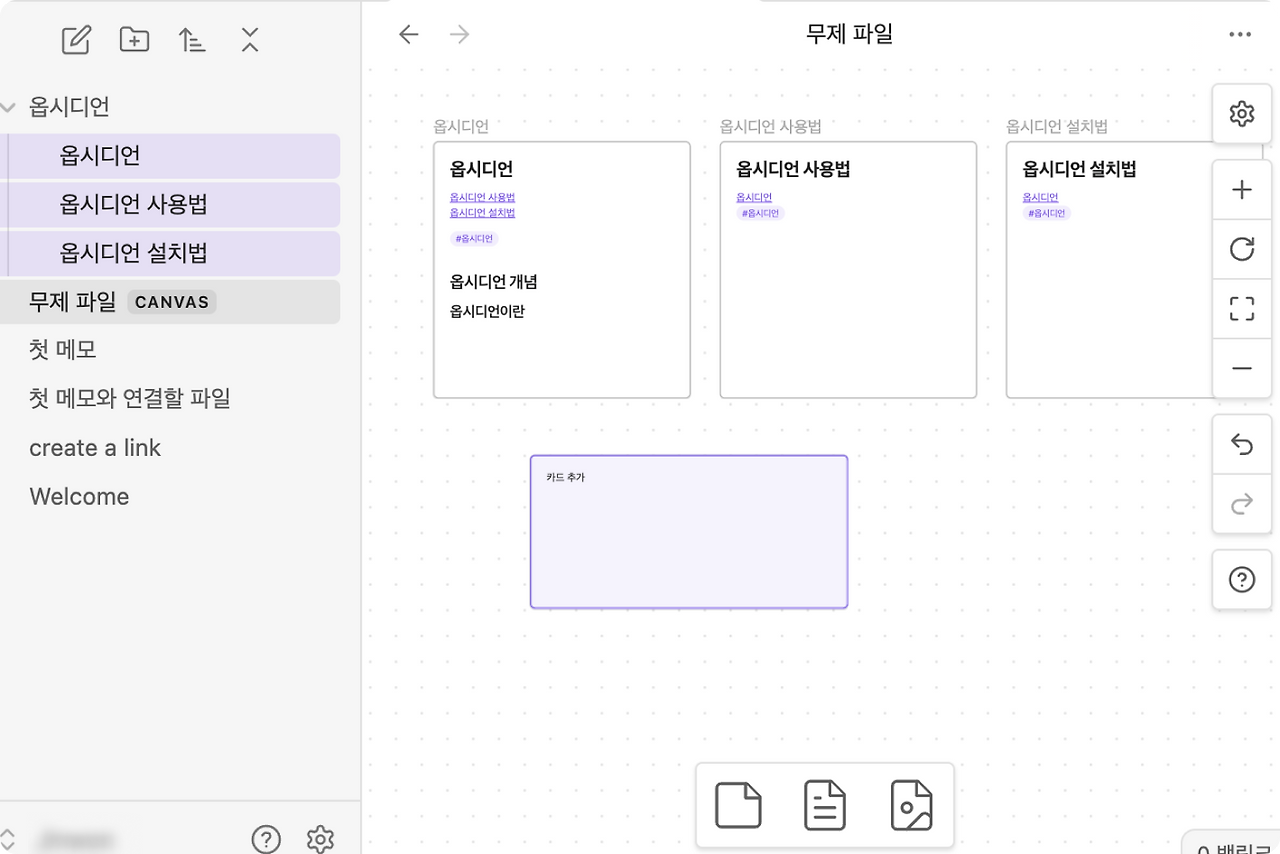Redo the canvas action
This screenshot has width=1280, height=854.
(x=1242, y=504)
